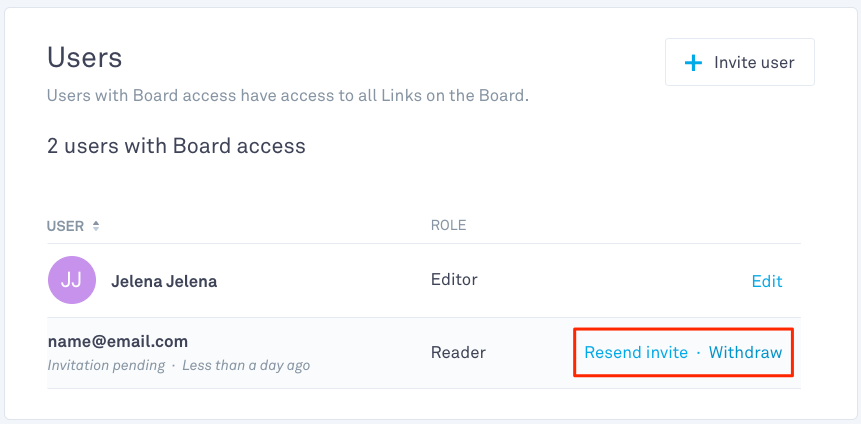The image size is (861, 424).
Task: Click the dot separator after Invitation pending
Action: (x=173, y=366)
